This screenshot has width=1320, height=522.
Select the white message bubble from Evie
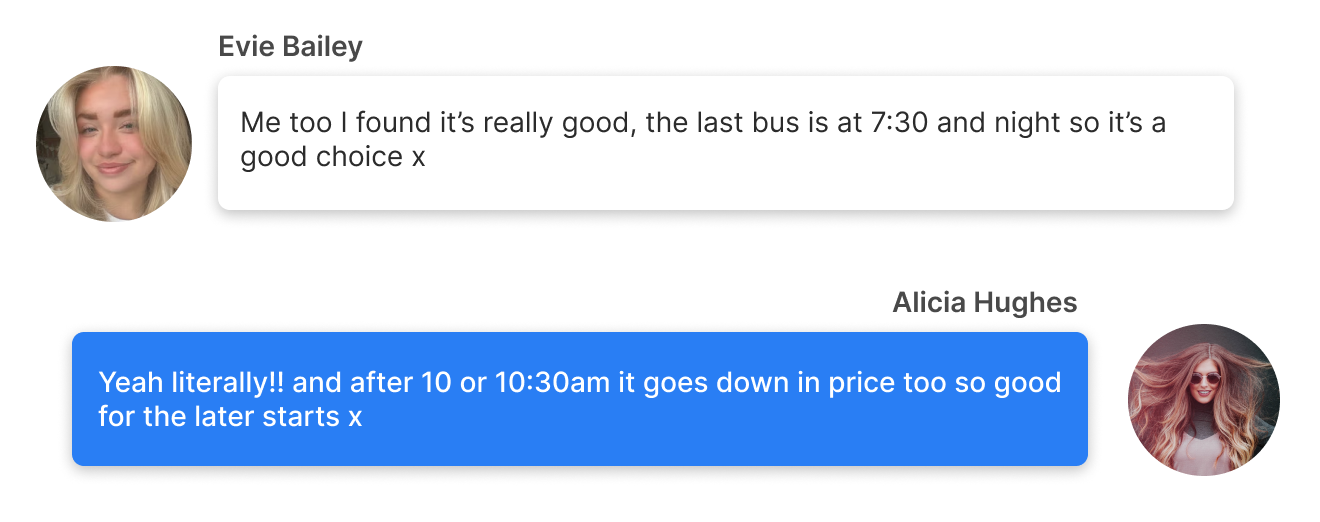[x=726, y=143]
